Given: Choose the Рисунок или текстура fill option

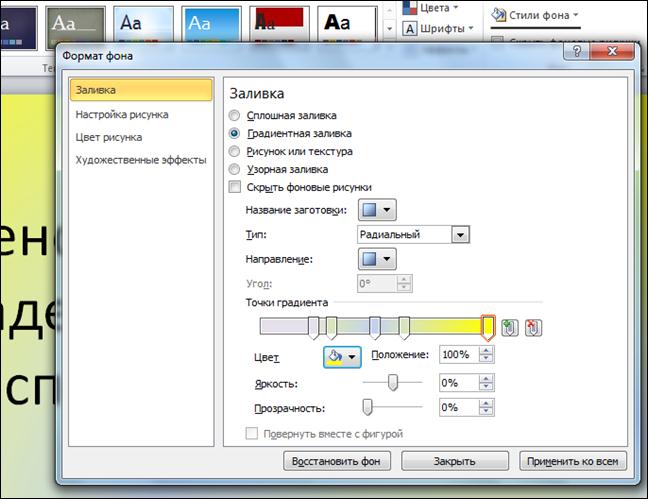Looking at the screenshot, I should click(x=235, y=152).
